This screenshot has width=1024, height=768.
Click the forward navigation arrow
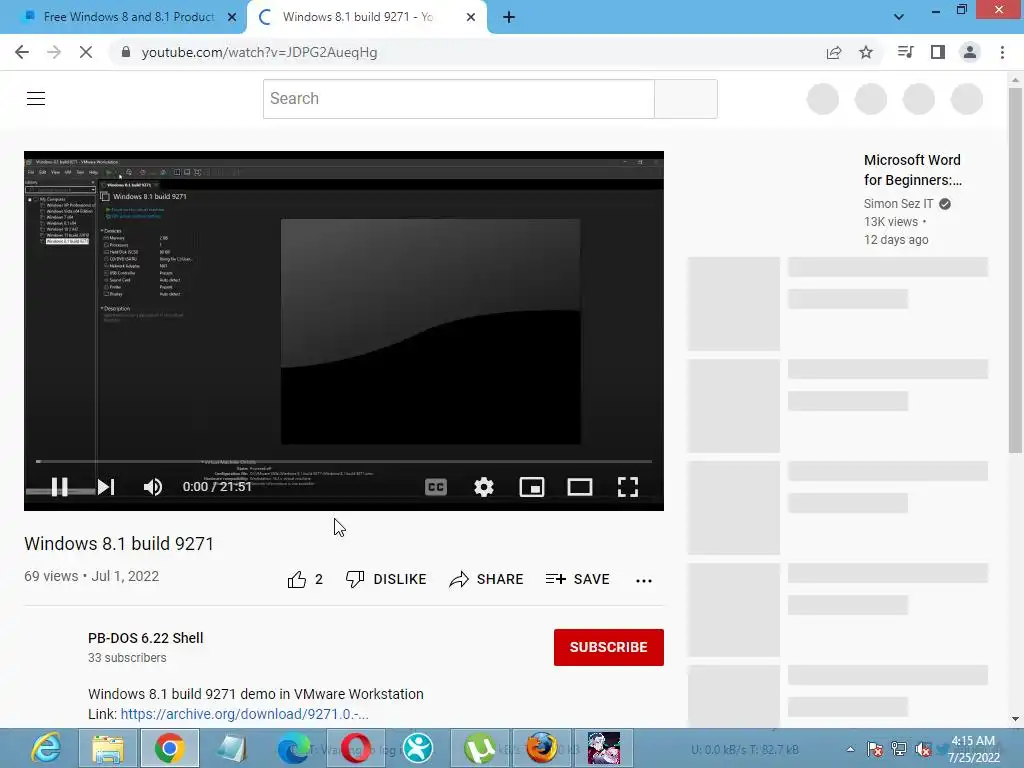[54, 52]
